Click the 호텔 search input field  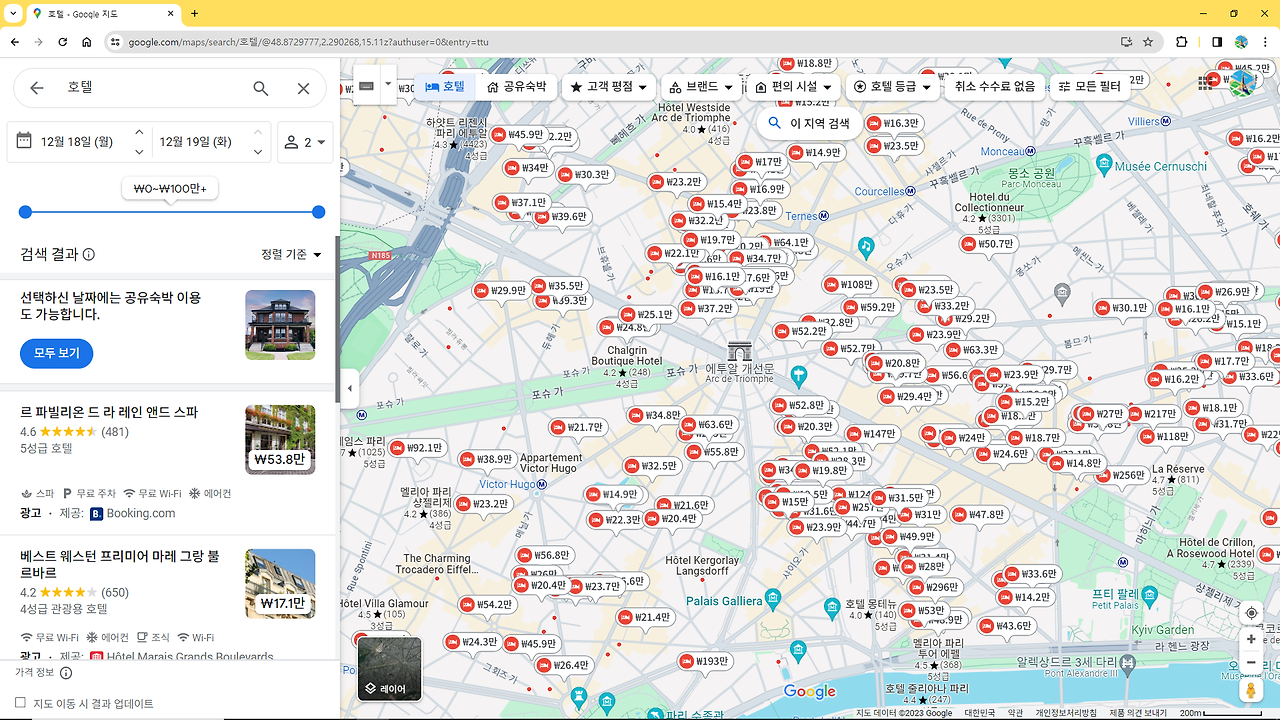[150, 88]
